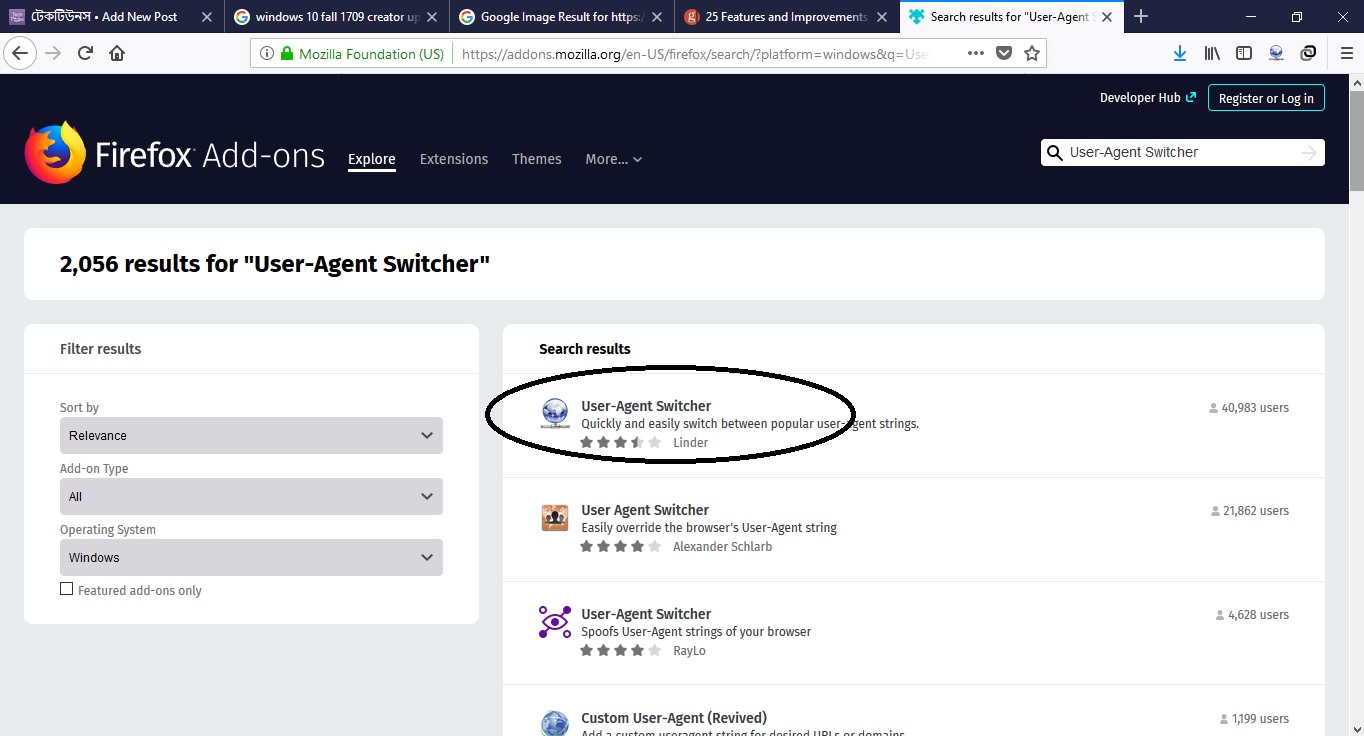Viewport: 1364px width, 736px height.
Task: Click the star rating for Linder's add-on
Action: coord(620,442)
